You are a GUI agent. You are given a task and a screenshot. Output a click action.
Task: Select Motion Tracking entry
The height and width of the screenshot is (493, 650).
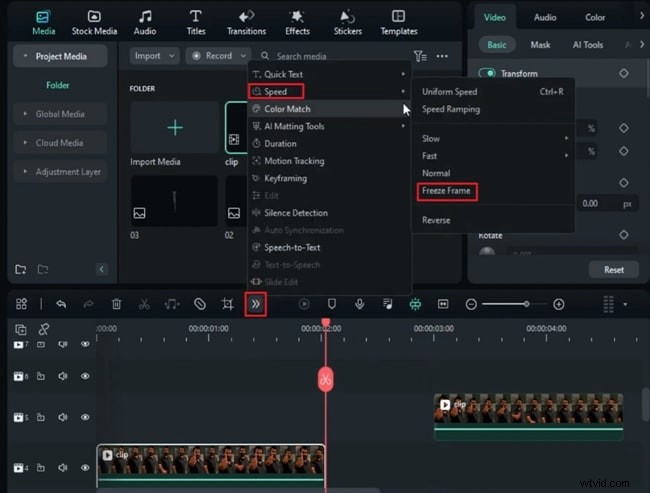(294, 161)
